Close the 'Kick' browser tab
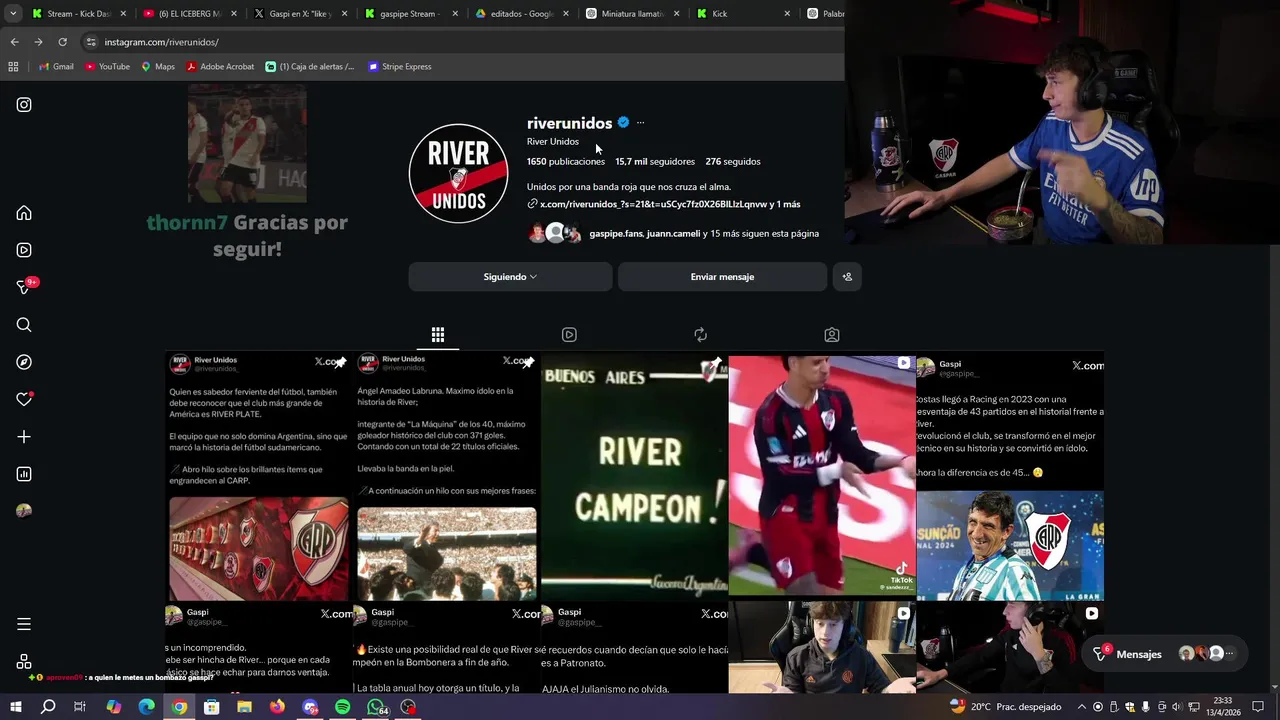Screen dimensions: 1280x720 787,14
